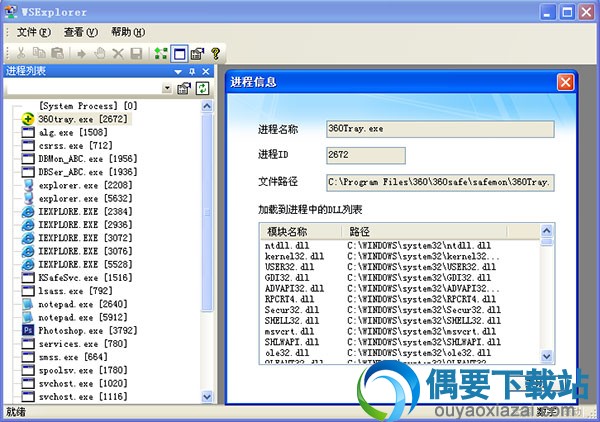Open the process list filter dropdown arrow
600x422 pixels.
pyautogui.click(x=167, y=88)
